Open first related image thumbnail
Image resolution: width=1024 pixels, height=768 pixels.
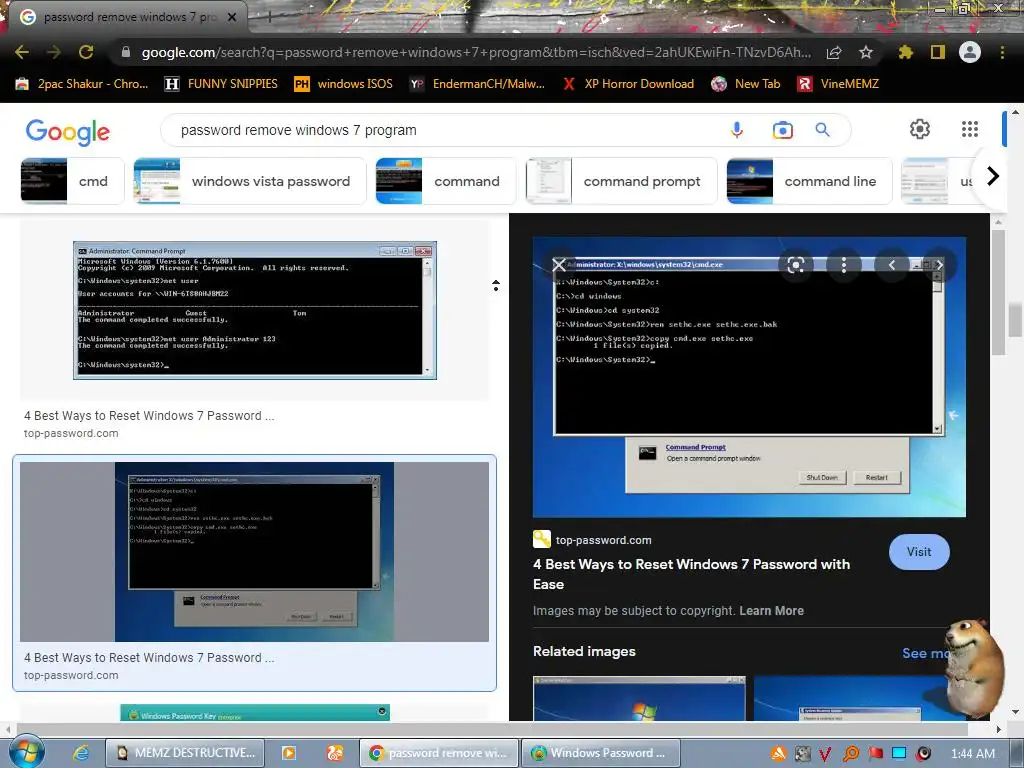[x=639, y=698]
